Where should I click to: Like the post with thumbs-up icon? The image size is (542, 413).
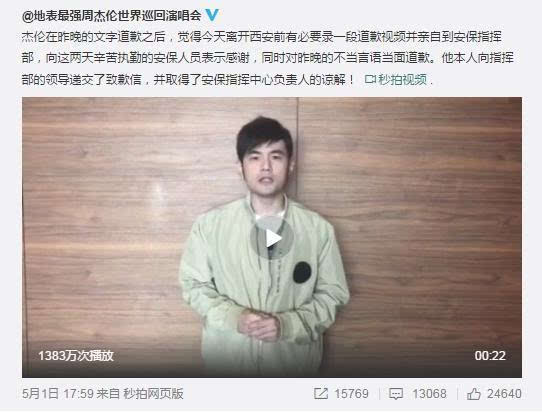474,394
